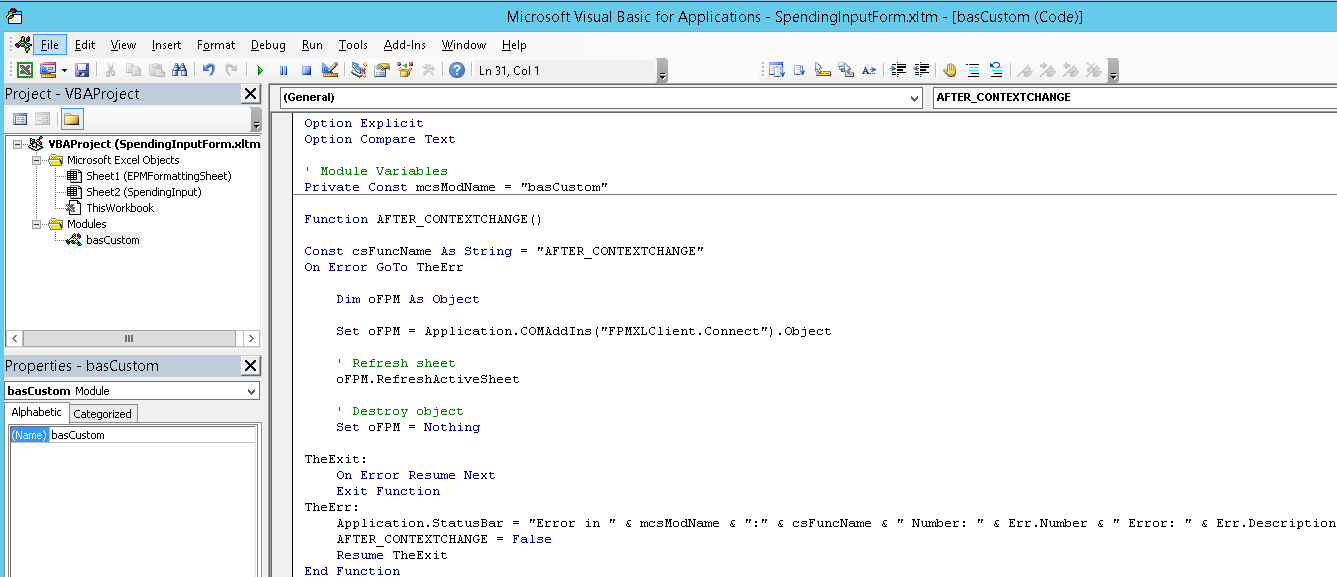Click the basCustom name property field
The width and height of the screenshot is (1337, 577).
pyautogui.click(x=150, y=435)
